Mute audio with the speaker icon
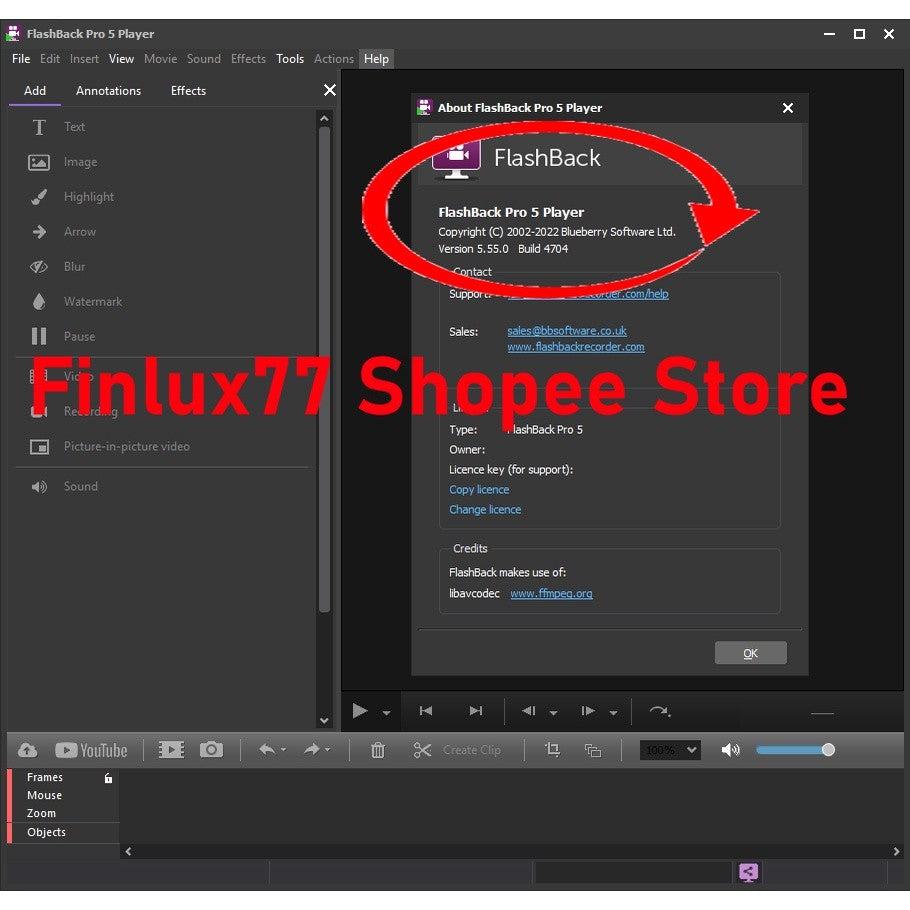The width and height of the screenshot is (910, 910). [731, 750]
